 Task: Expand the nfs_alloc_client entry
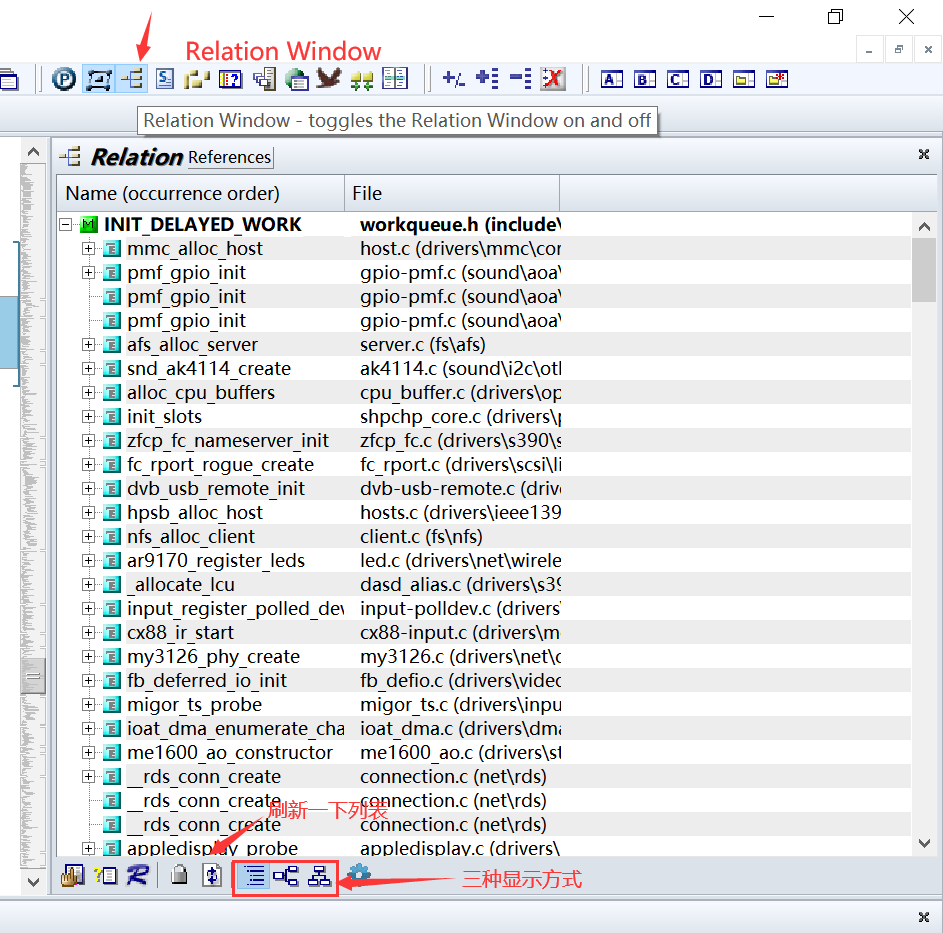[x=88, y=536]
